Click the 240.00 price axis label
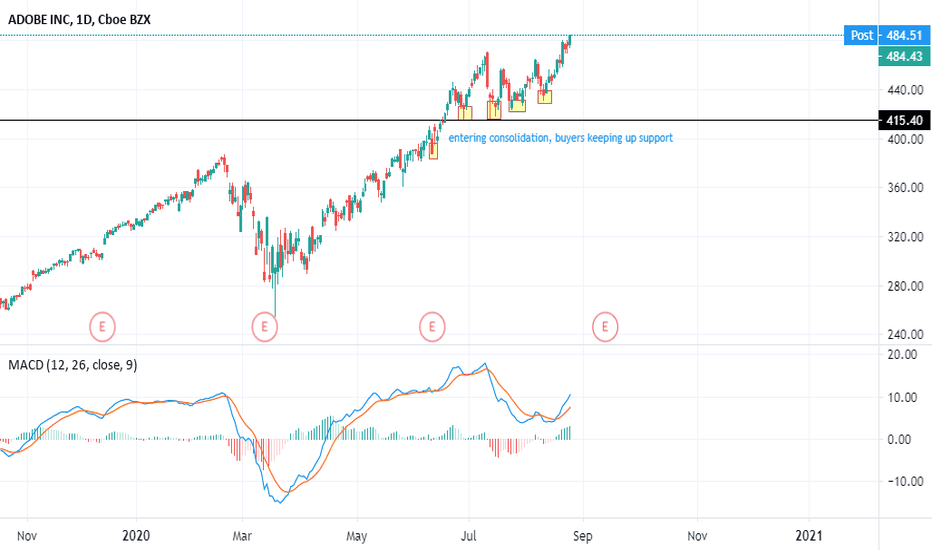 905,335
